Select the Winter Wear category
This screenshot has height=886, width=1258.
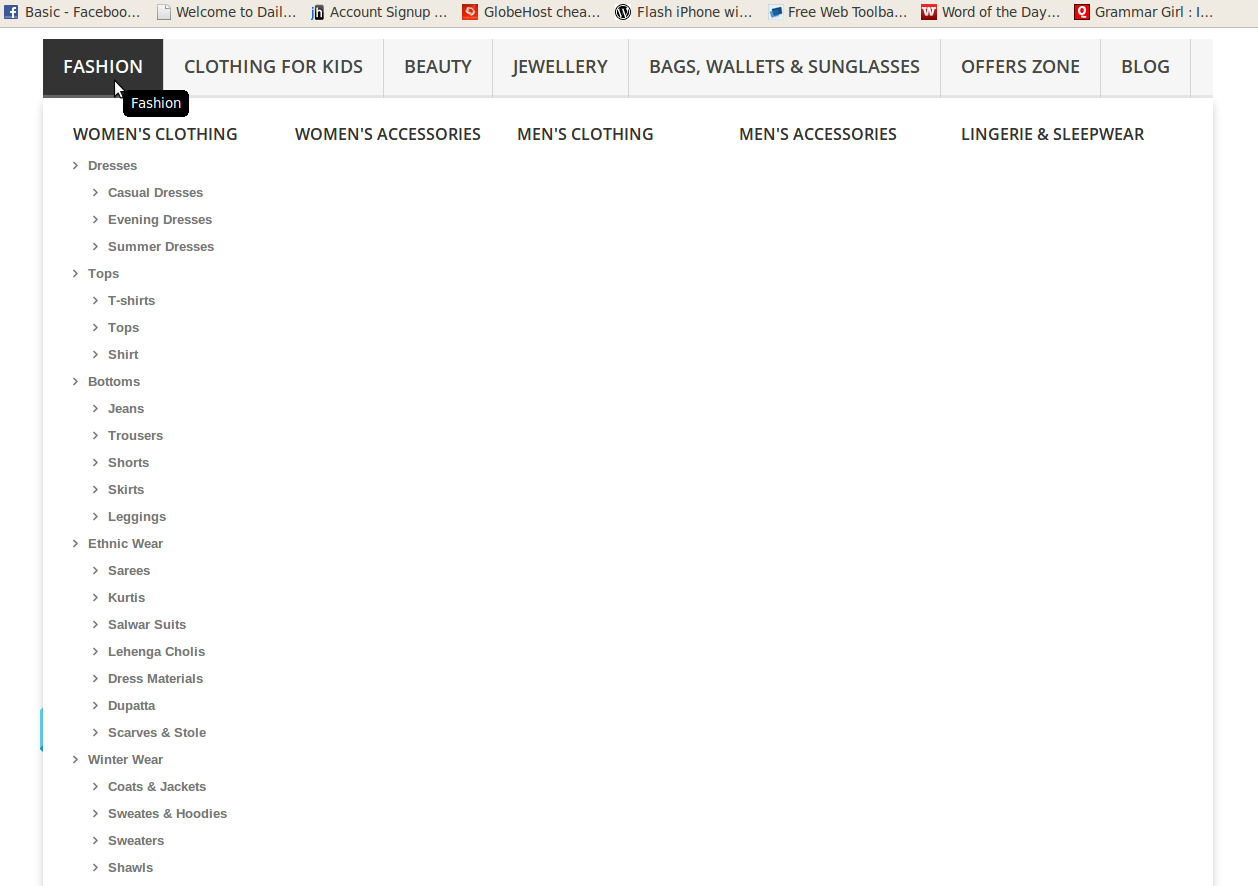[125, 760]
